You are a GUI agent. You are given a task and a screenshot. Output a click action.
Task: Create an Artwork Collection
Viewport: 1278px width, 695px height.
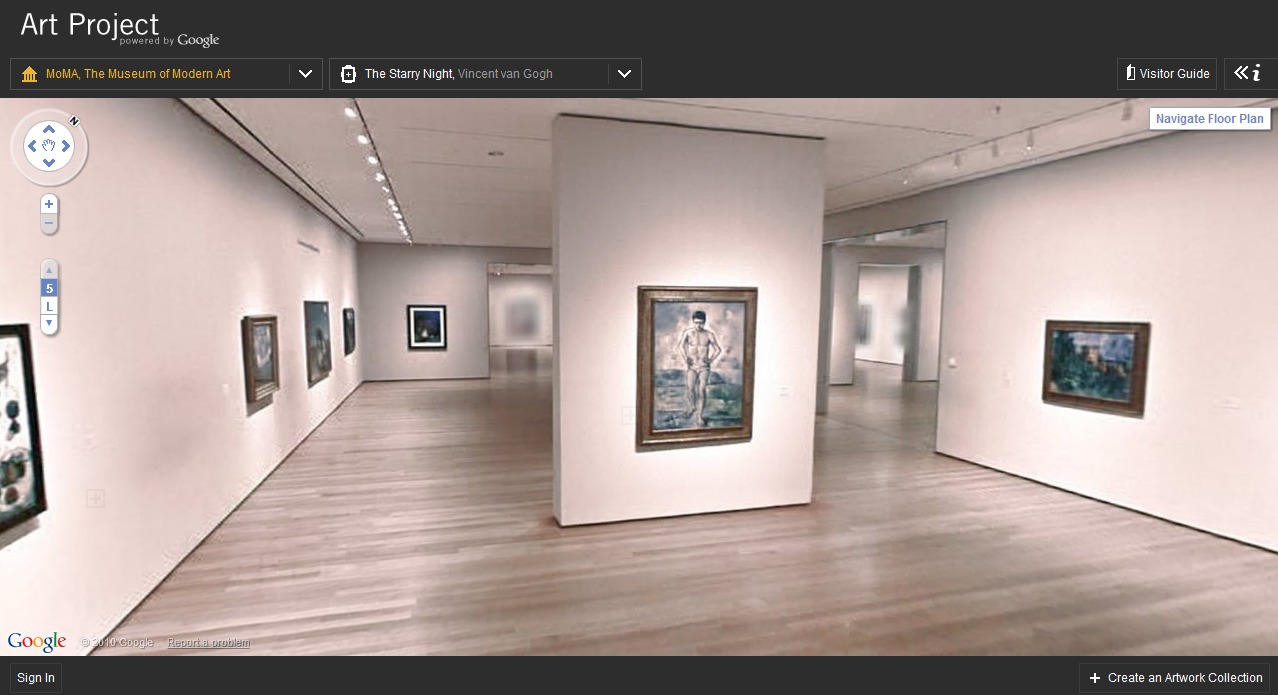(x=1174, y=678)
